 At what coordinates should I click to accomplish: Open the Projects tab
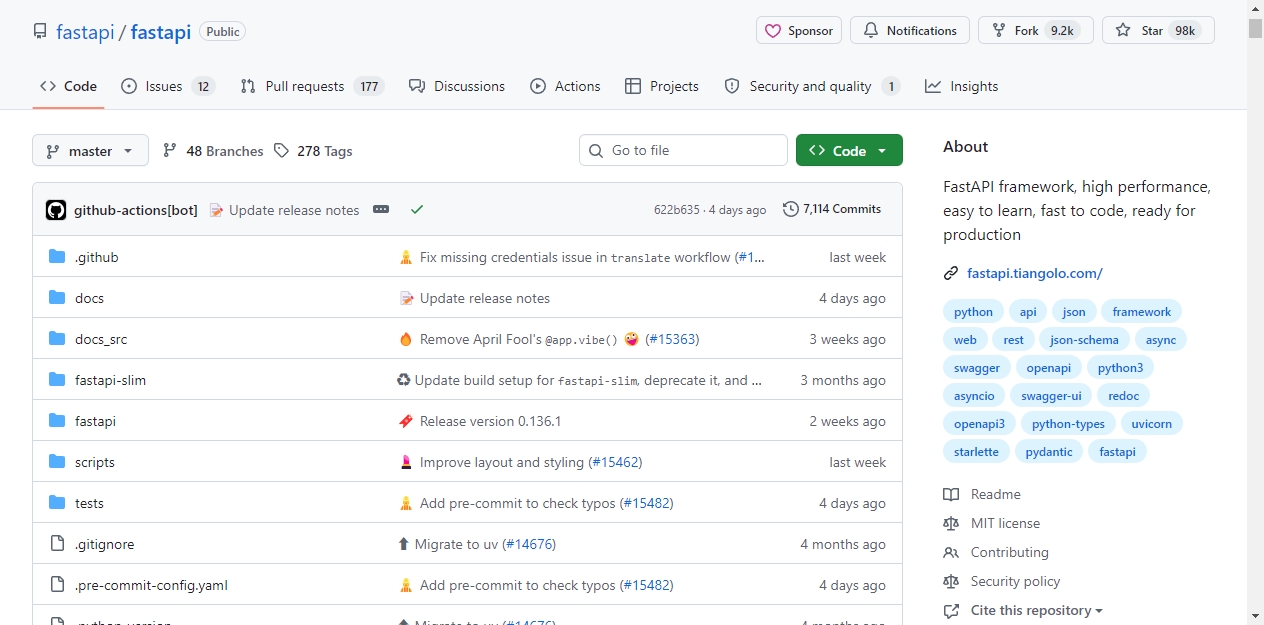point(661,86)
